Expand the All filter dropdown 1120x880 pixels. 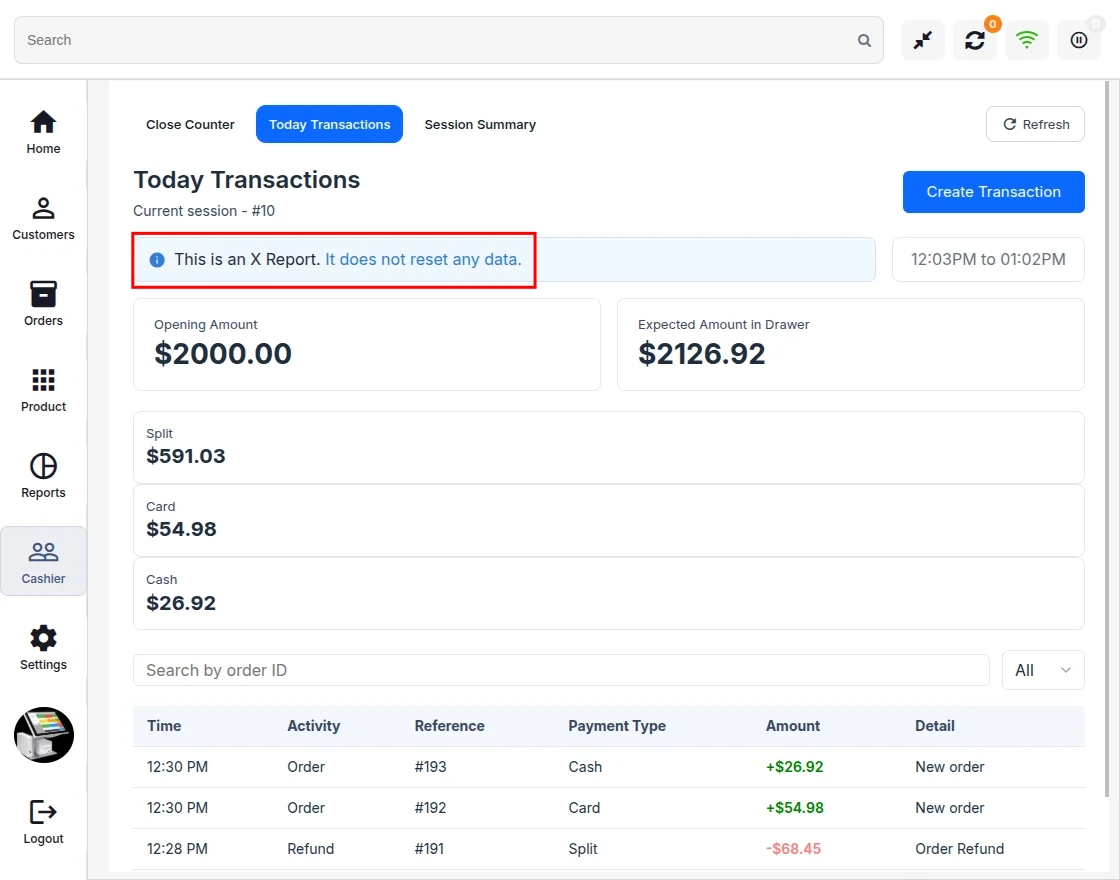(x=1043, y=670)
